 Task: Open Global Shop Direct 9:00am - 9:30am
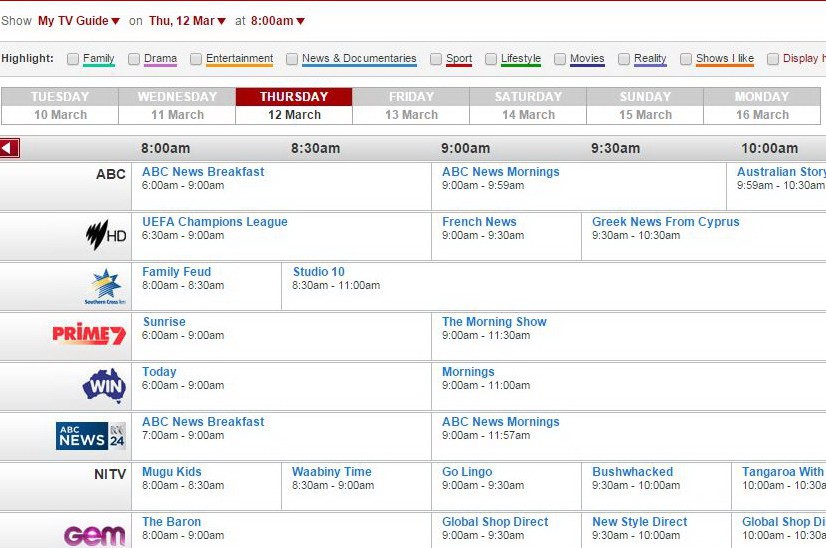pos(495,522)
